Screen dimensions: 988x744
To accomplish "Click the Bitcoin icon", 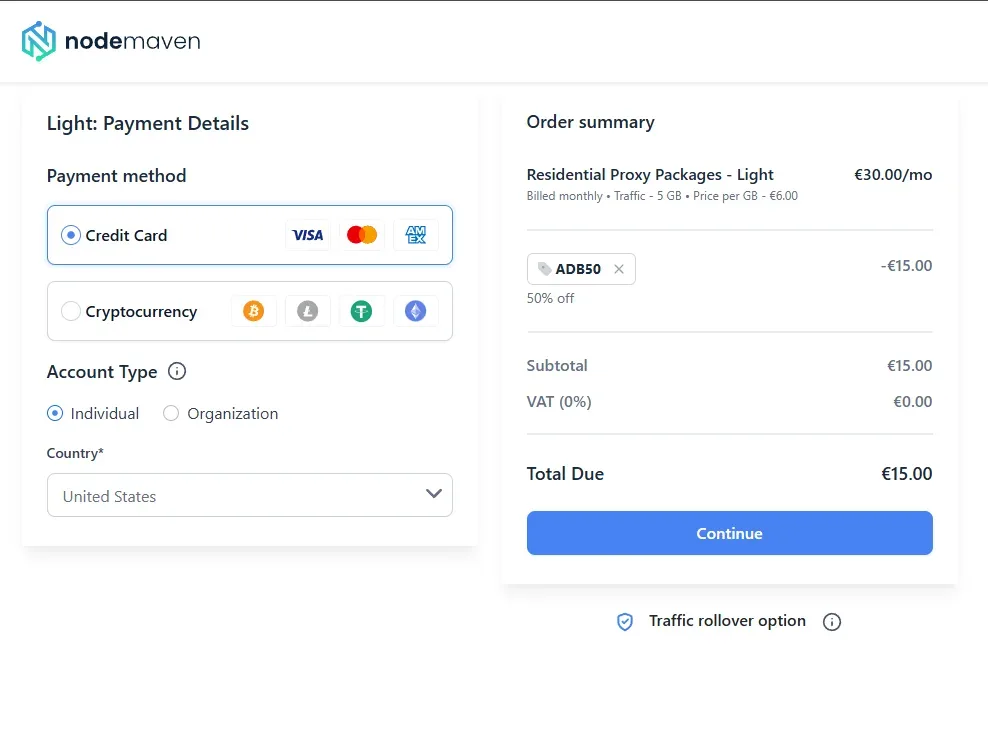I will click(x=254, y=311).
